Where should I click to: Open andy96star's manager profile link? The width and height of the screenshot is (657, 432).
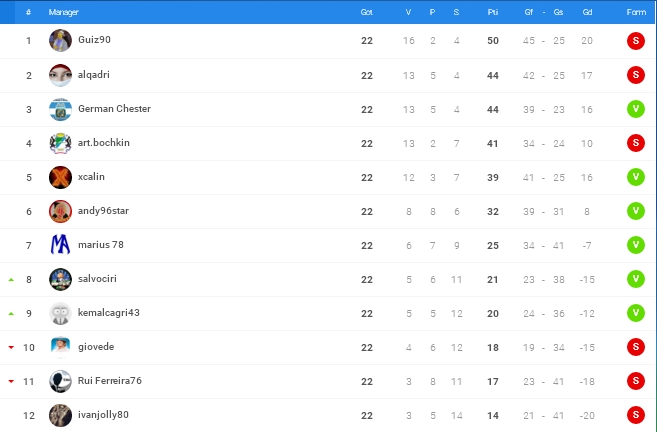[103, 211]
